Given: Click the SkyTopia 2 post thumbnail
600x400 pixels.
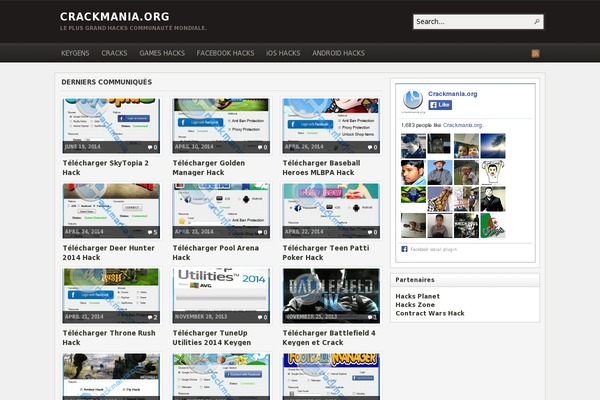Looking at the screenshot, I should coord(111,126).
